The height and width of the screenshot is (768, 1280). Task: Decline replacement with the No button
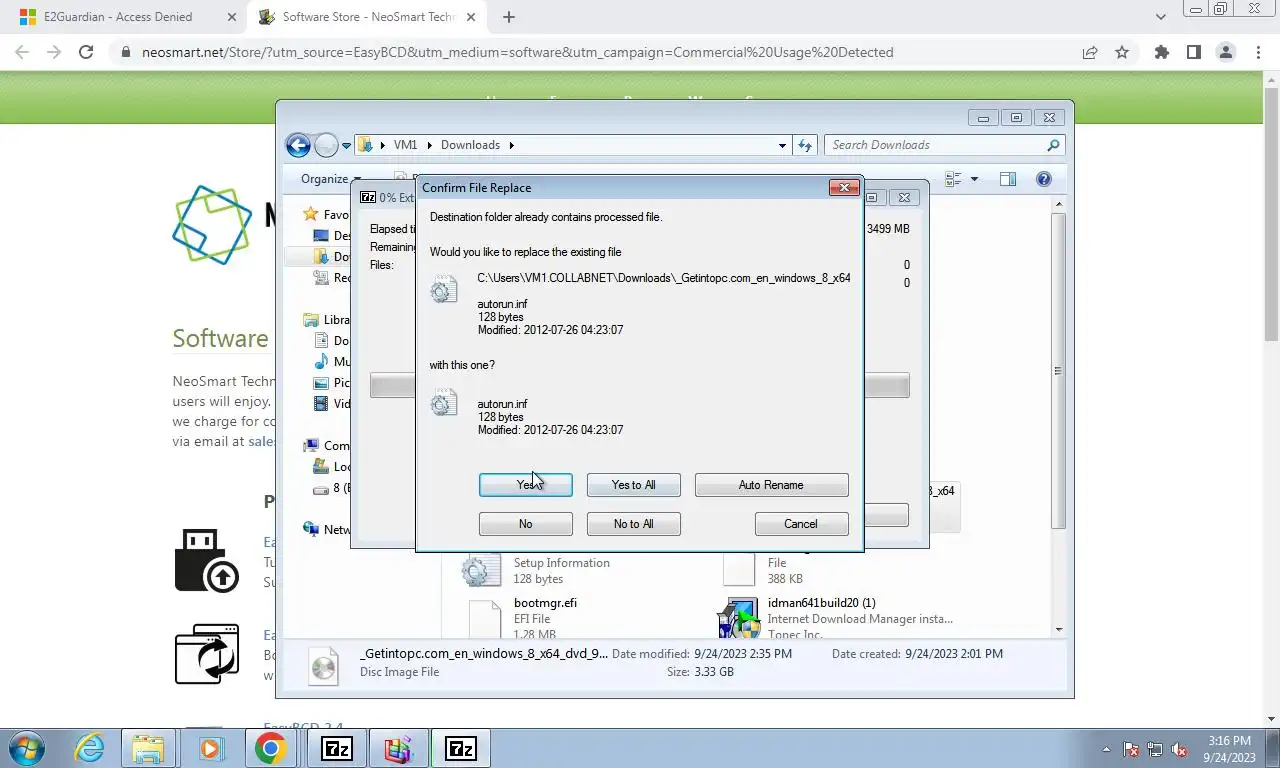[x=525, y=524]
